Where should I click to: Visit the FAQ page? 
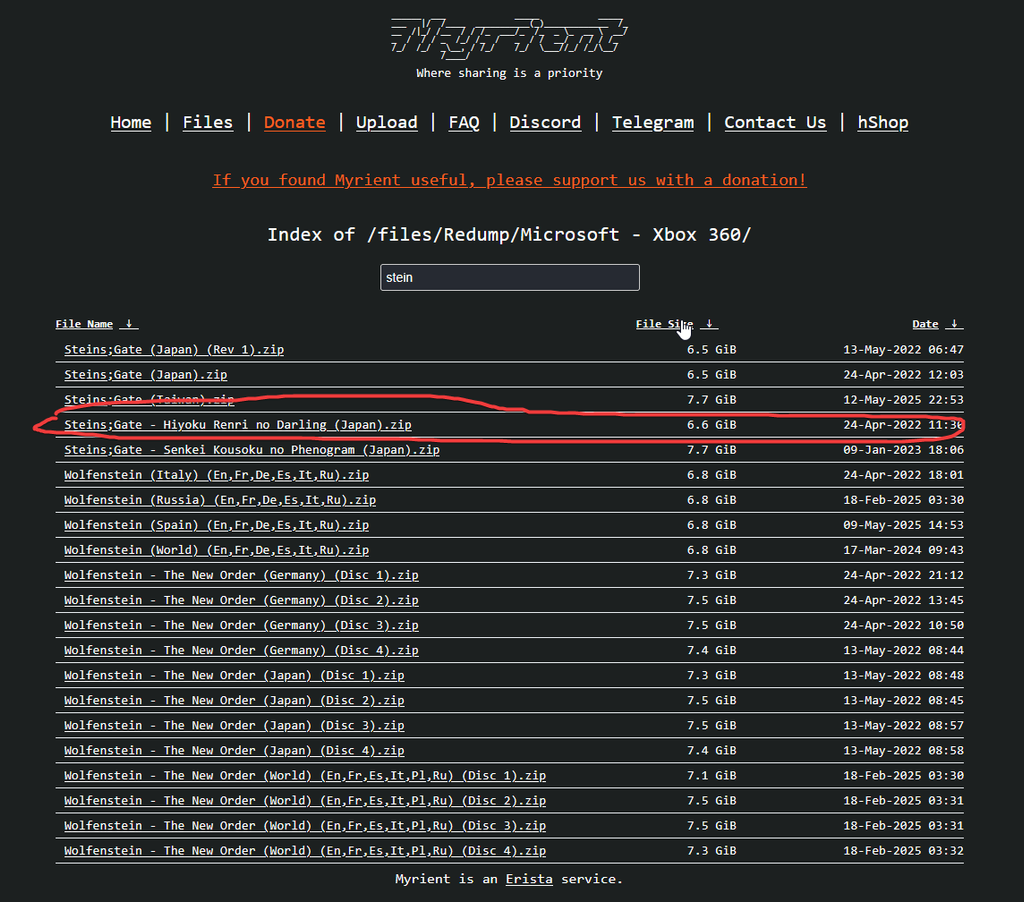pyautogui.click(x=463, y=122)
